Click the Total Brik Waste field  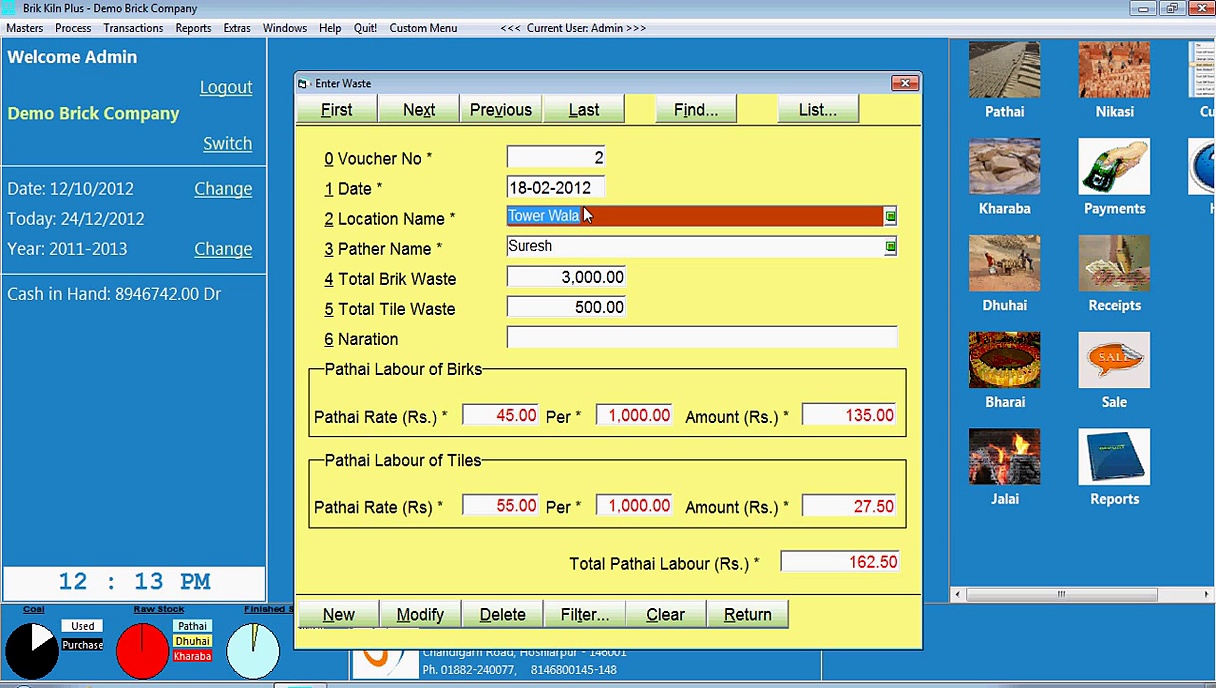coord(567,277)
